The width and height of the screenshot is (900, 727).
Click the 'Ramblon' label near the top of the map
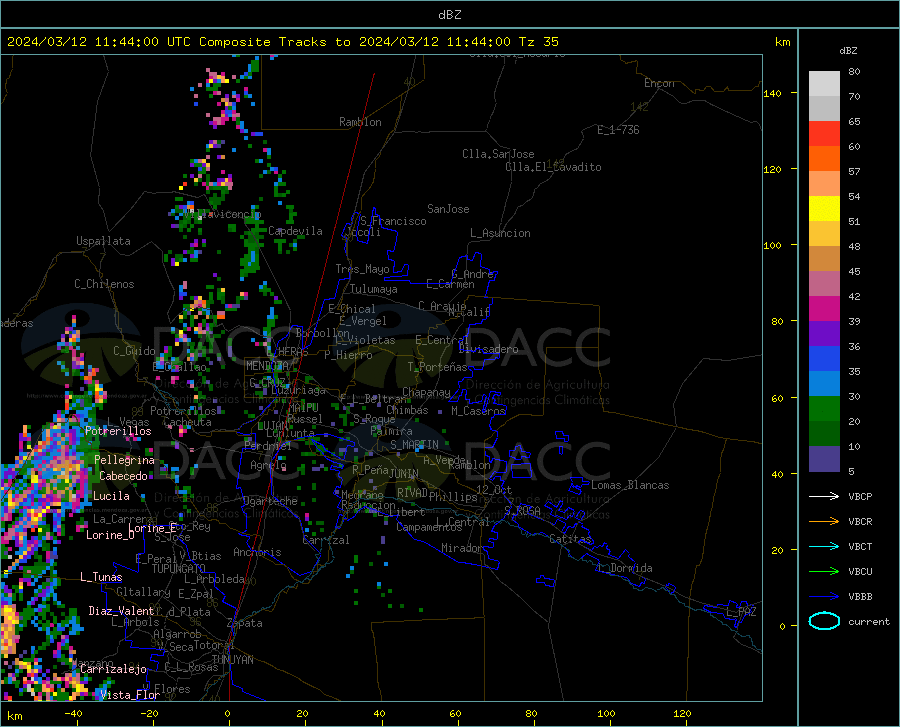360,122
